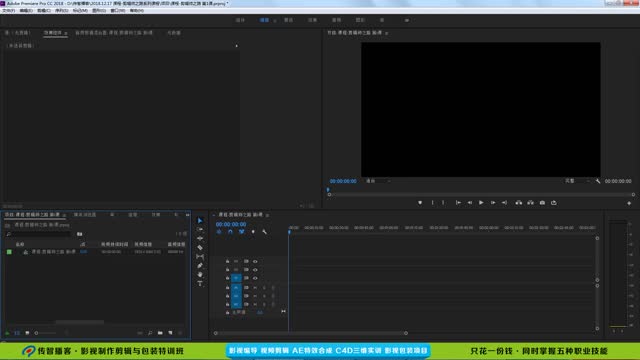The height and width of the screenshot is (360, 640).
Task: Click New Item icon in Project panel
Action: [x=170, y=333]
